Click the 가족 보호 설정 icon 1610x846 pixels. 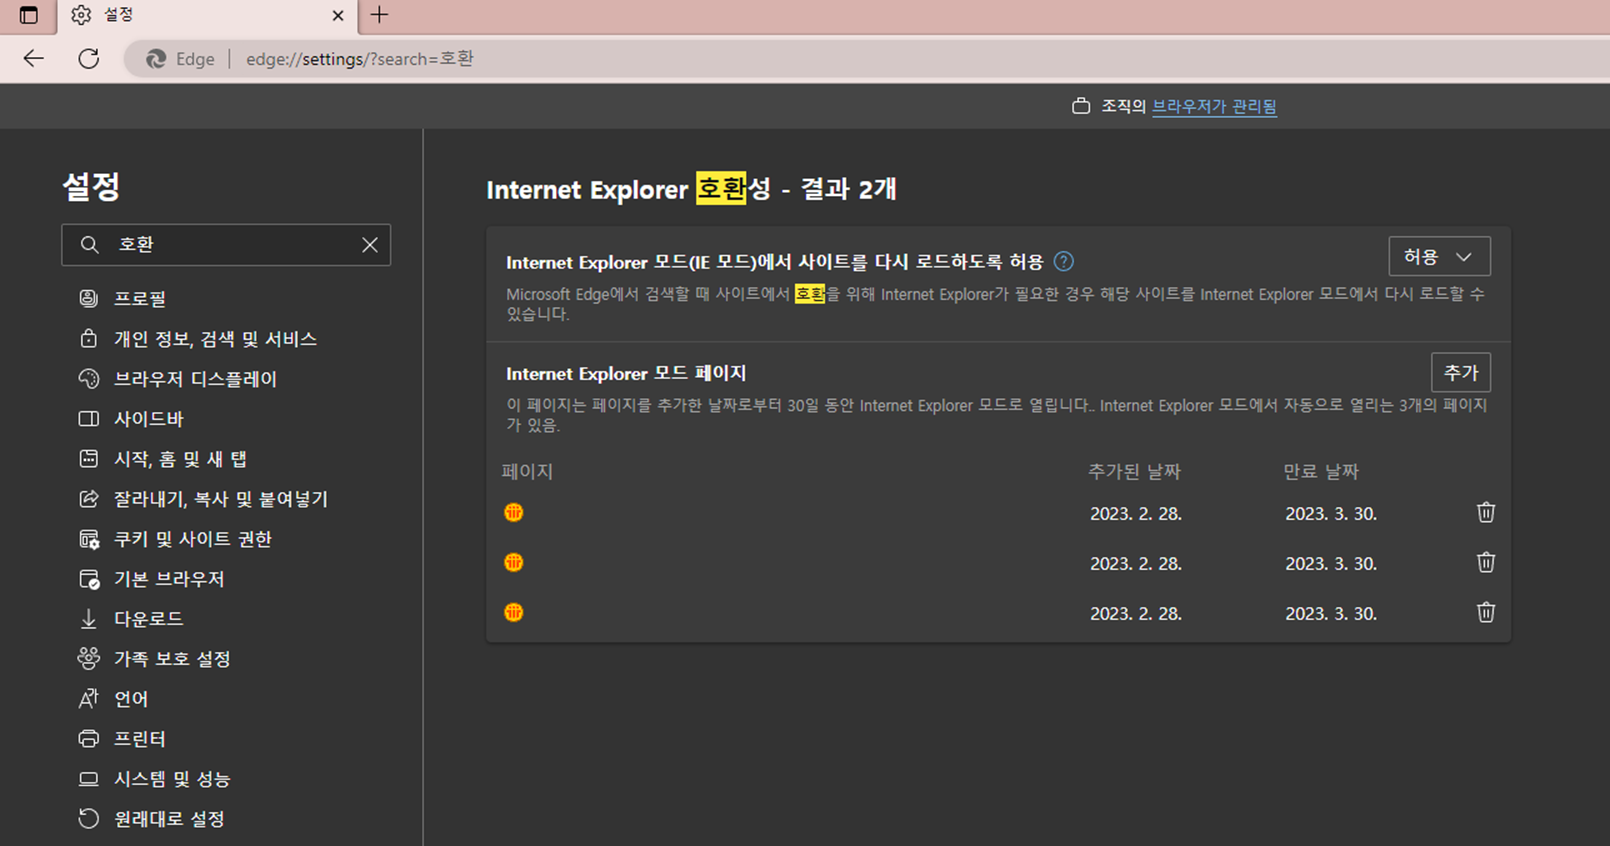pyautogui.click(x=89, y=658)
